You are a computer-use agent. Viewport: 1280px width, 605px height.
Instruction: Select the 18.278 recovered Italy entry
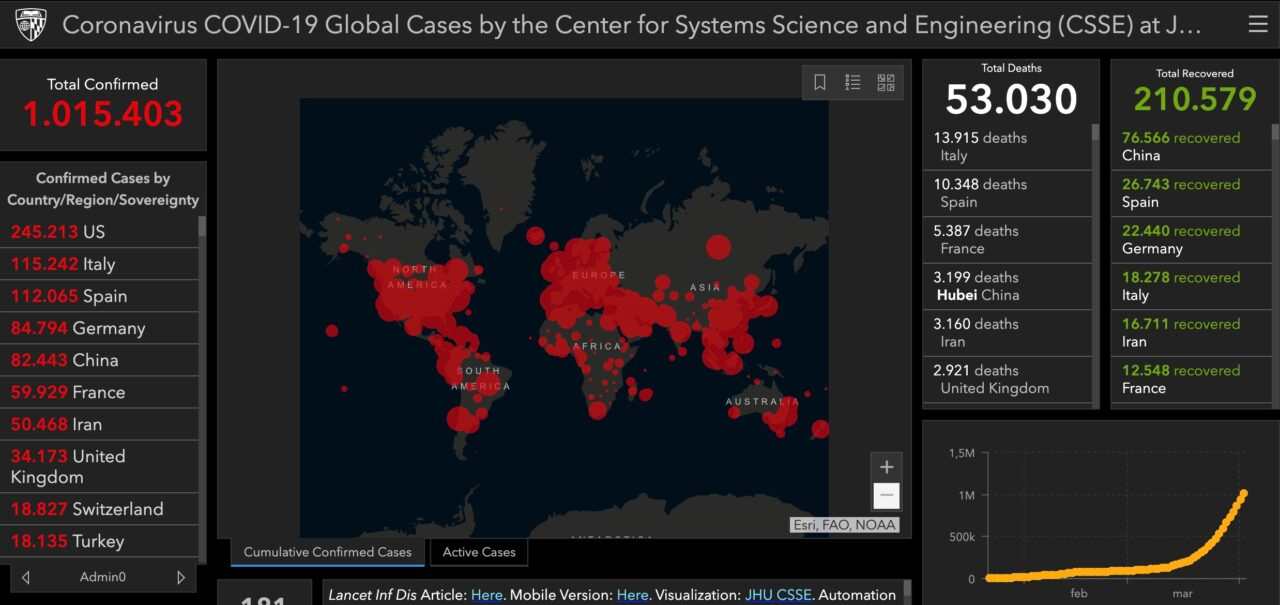(x=1191, y=286)
